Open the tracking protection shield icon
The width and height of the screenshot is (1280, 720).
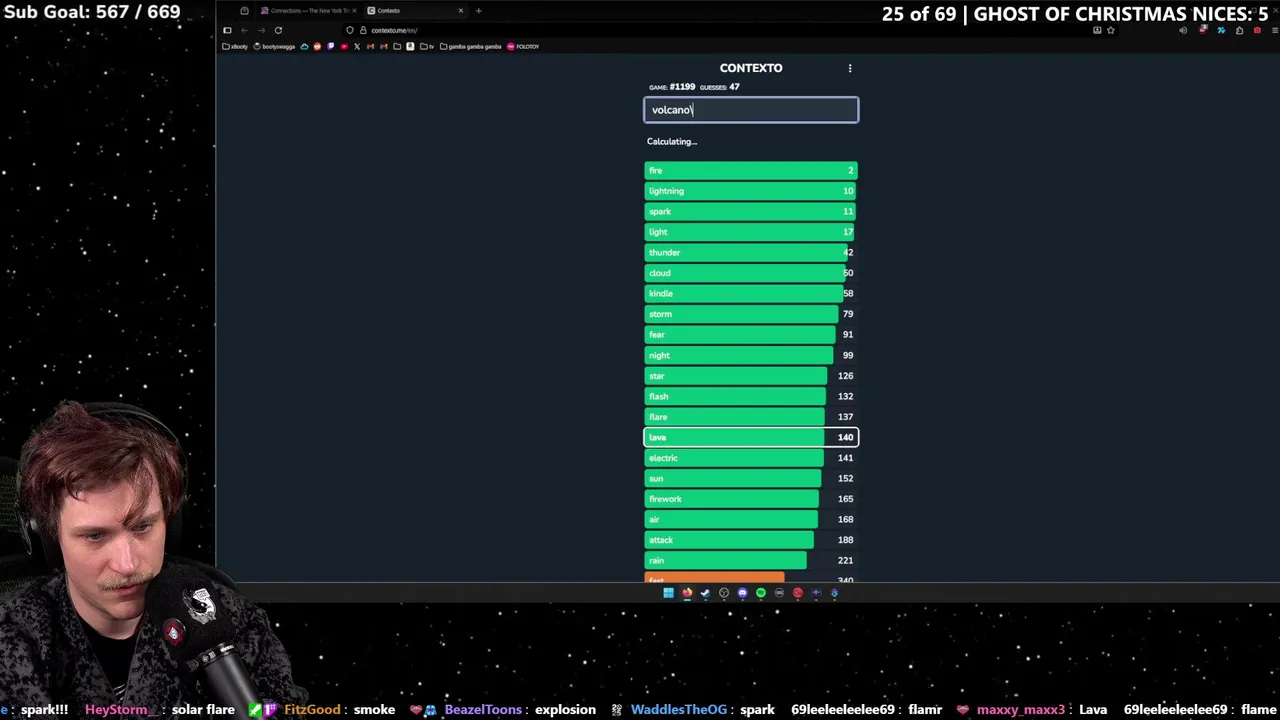(350, 30)
